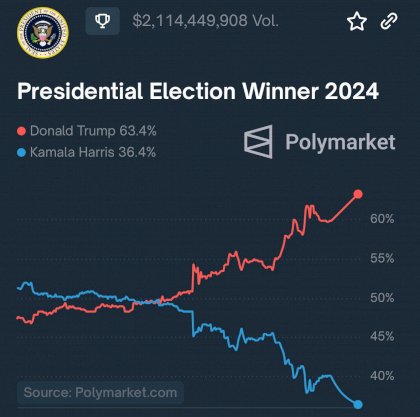Click the blue Kamala Harris legend dot
This screenshot has width=420, height=417.
(x=21, y=153)
